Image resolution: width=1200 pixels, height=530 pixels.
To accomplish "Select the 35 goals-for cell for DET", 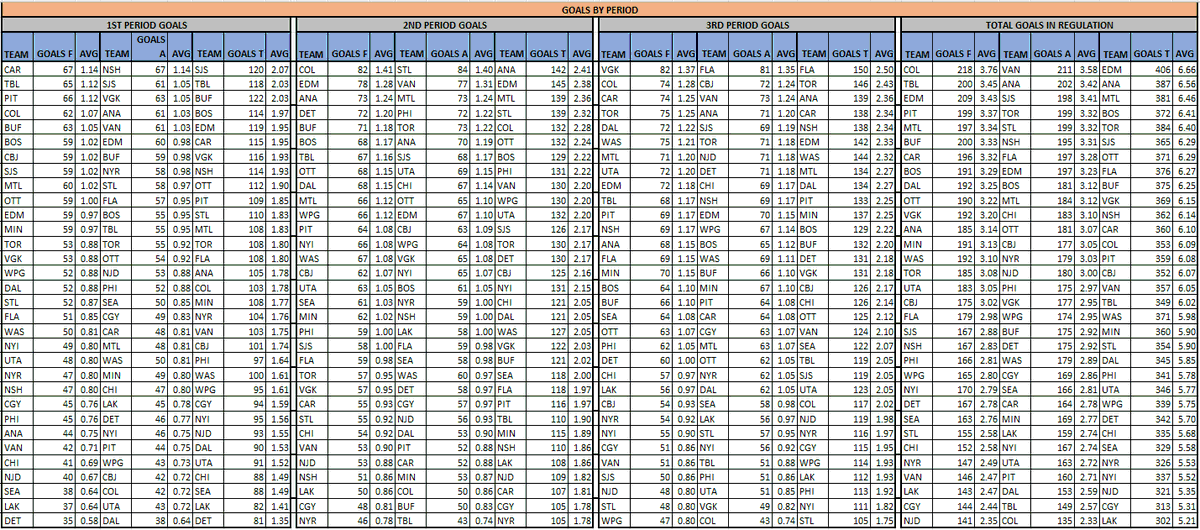I will click(54, 520).
